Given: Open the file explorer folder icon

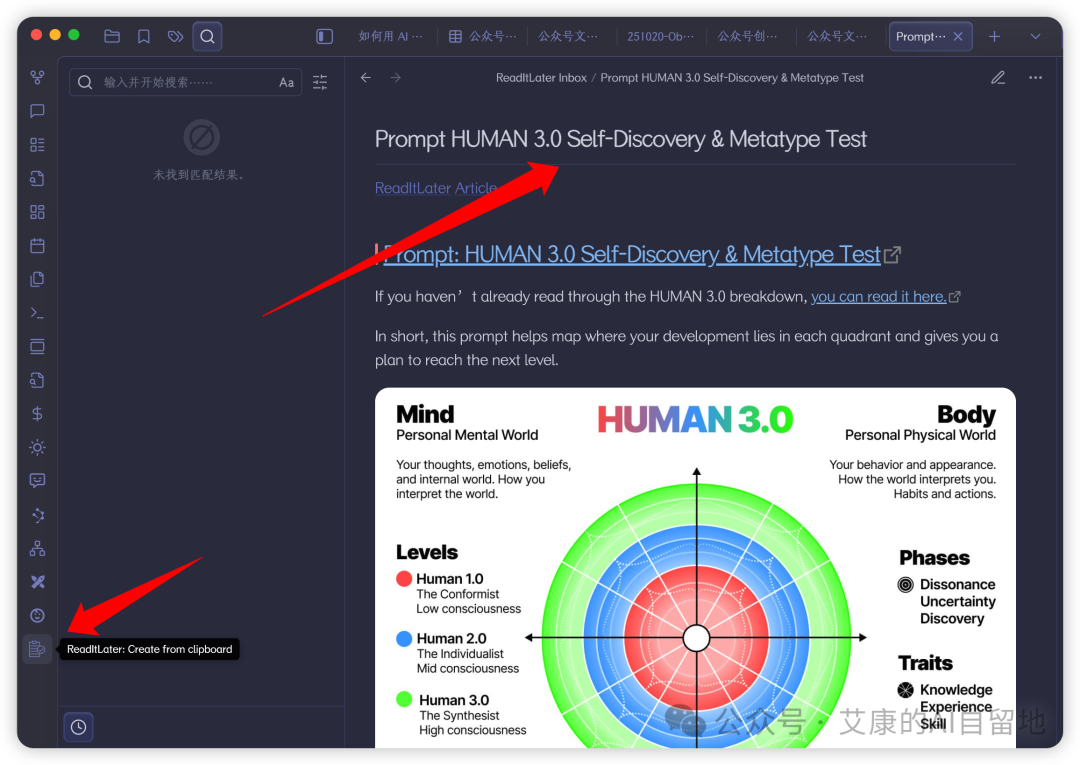Looking at the screenshot, I should (x=112, y=36).
